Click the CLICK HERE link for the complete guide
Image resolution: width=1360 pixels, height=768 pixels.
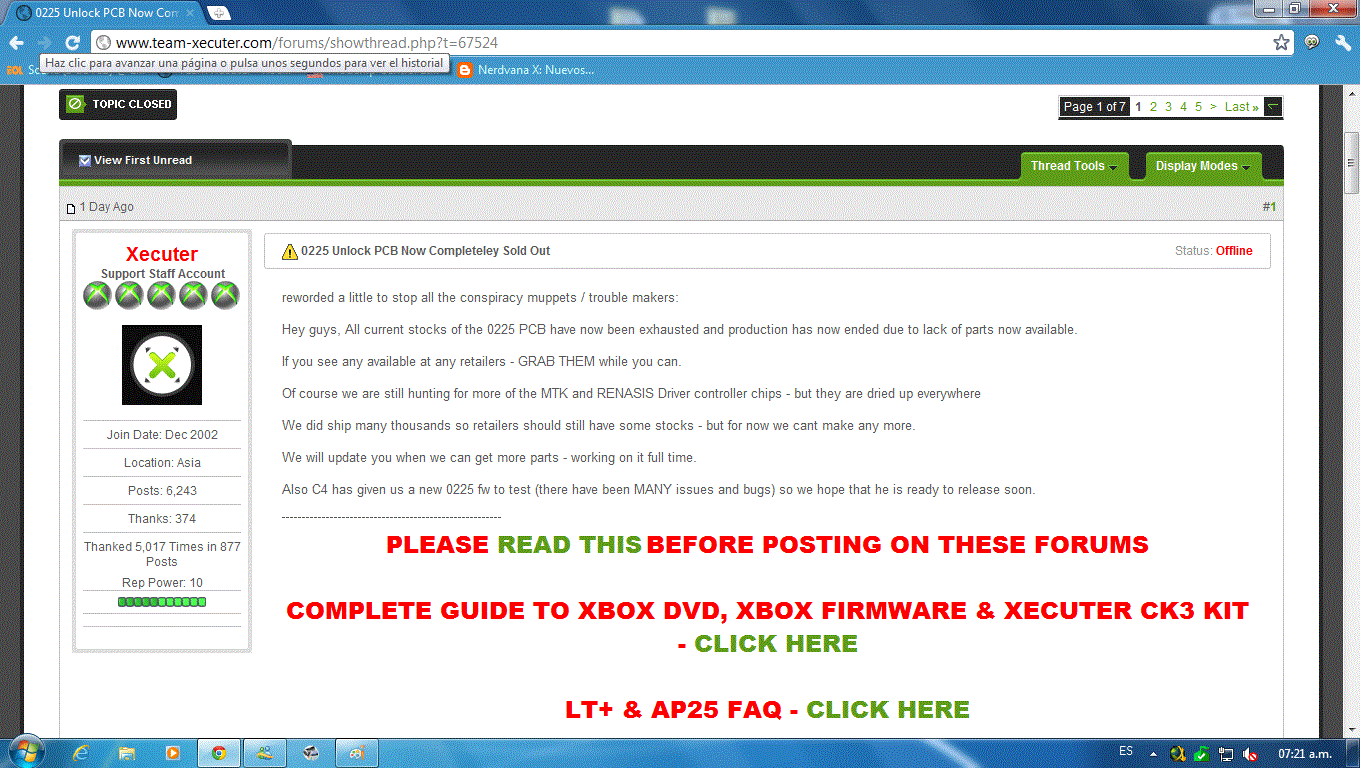coord(776,644)
